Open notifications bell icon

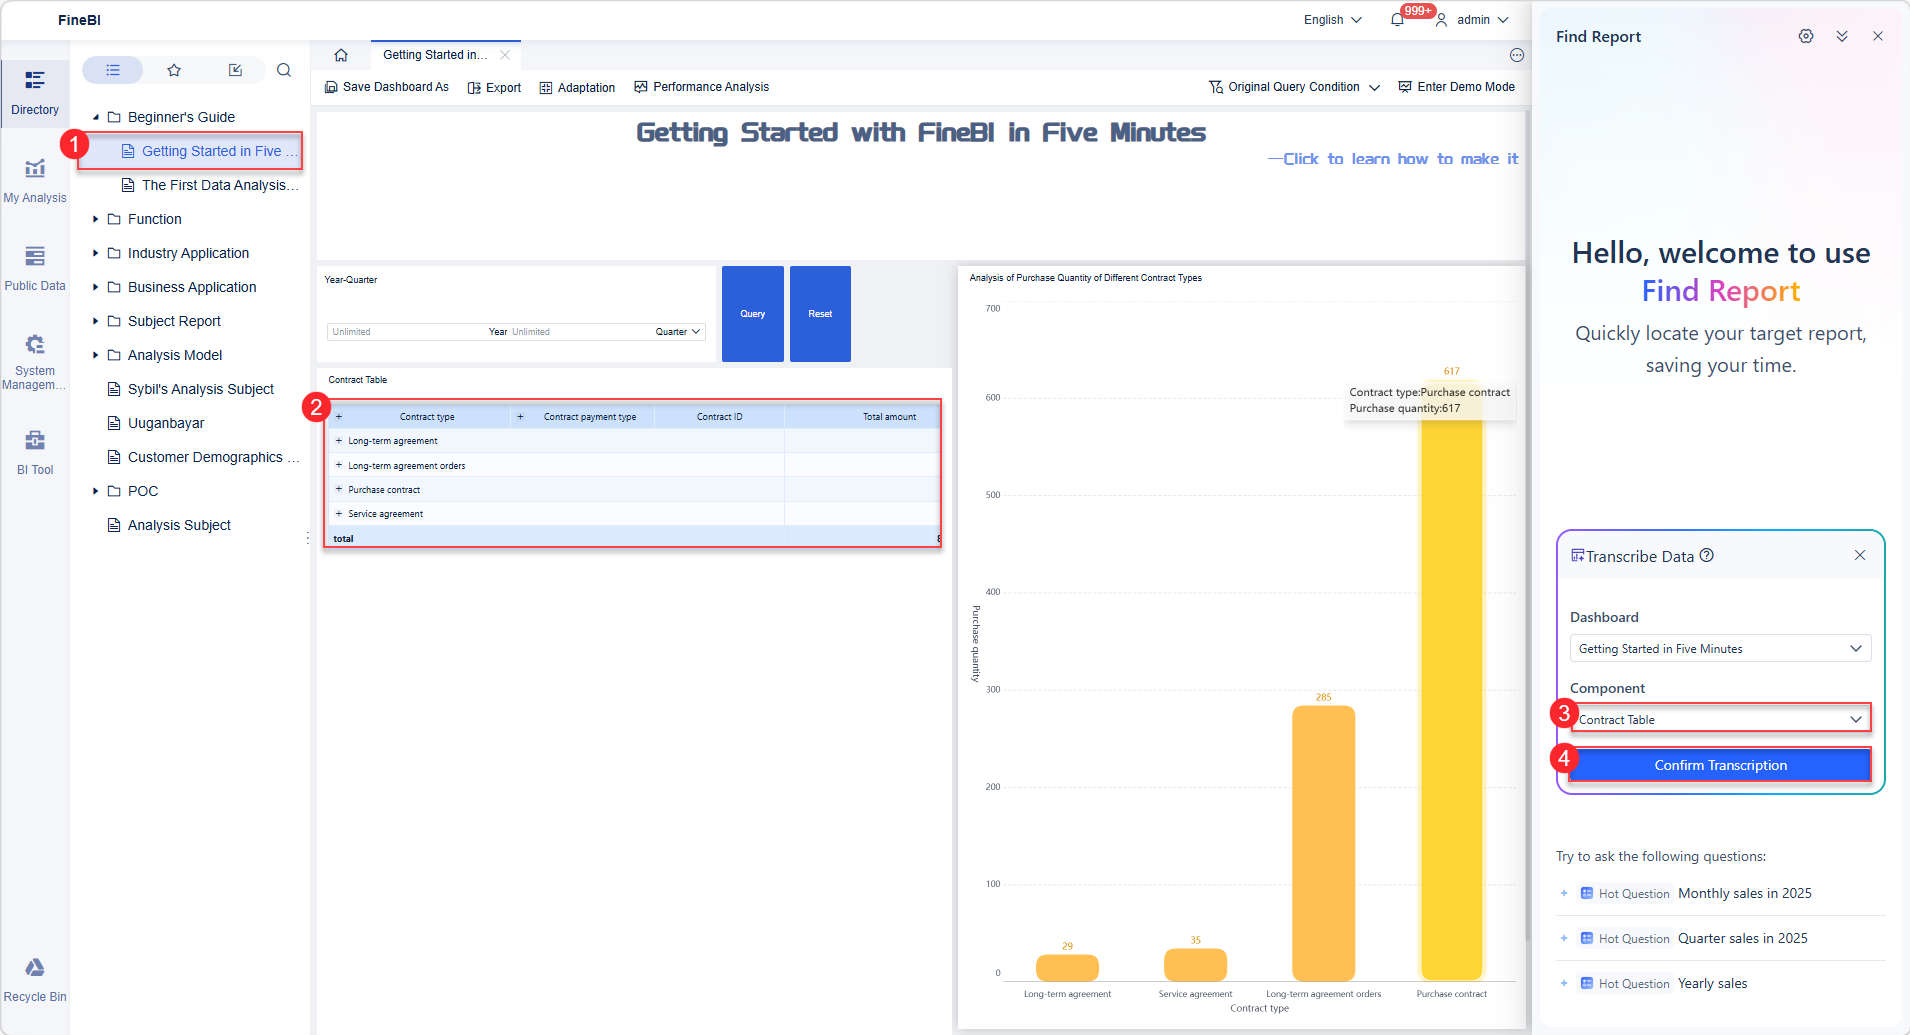1397,20
